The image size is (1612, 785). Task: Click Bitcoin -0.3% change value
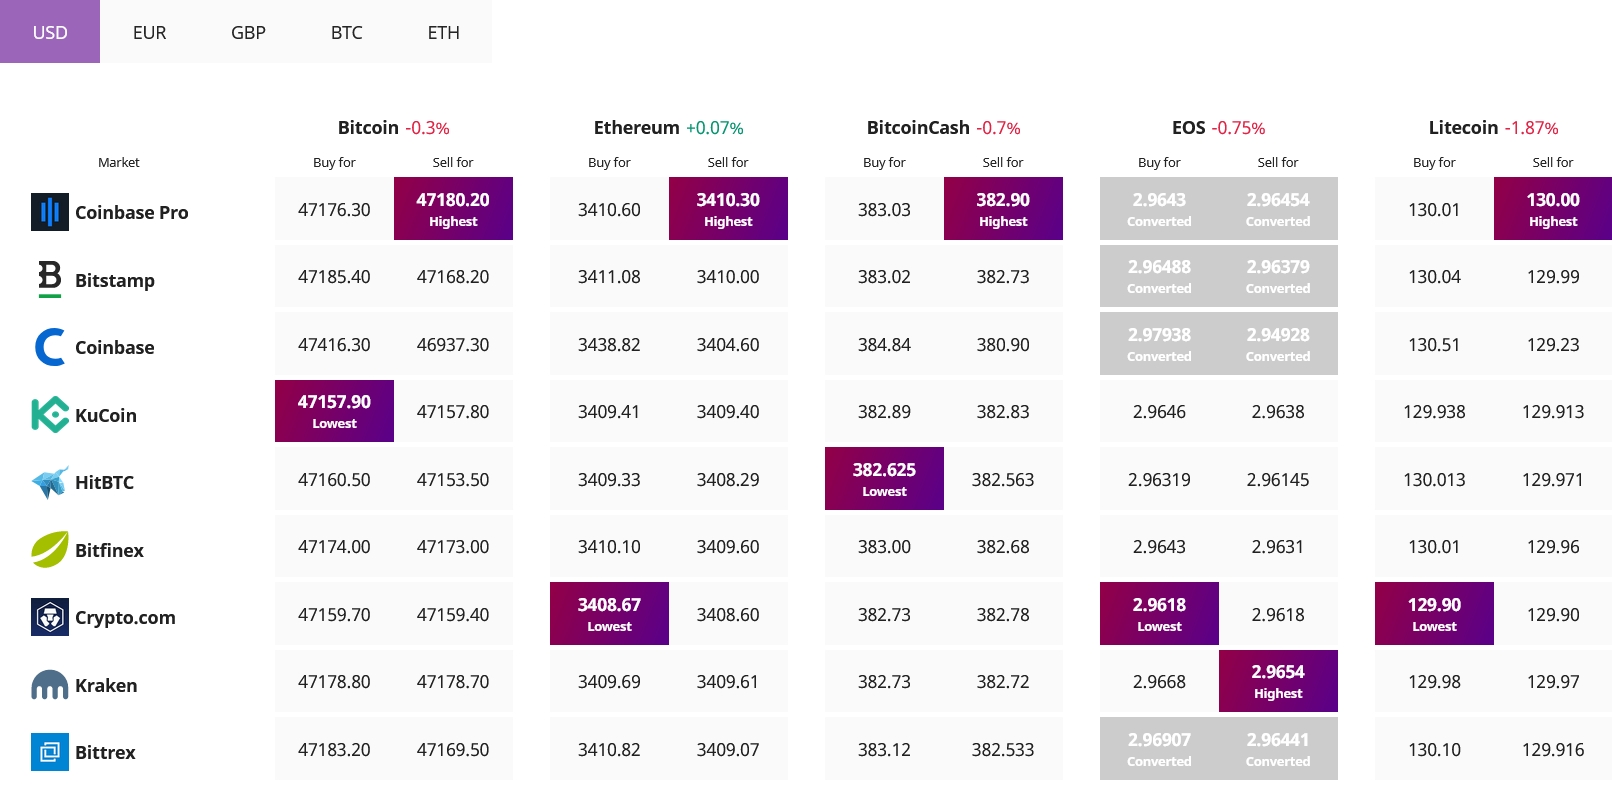point(427,128)
